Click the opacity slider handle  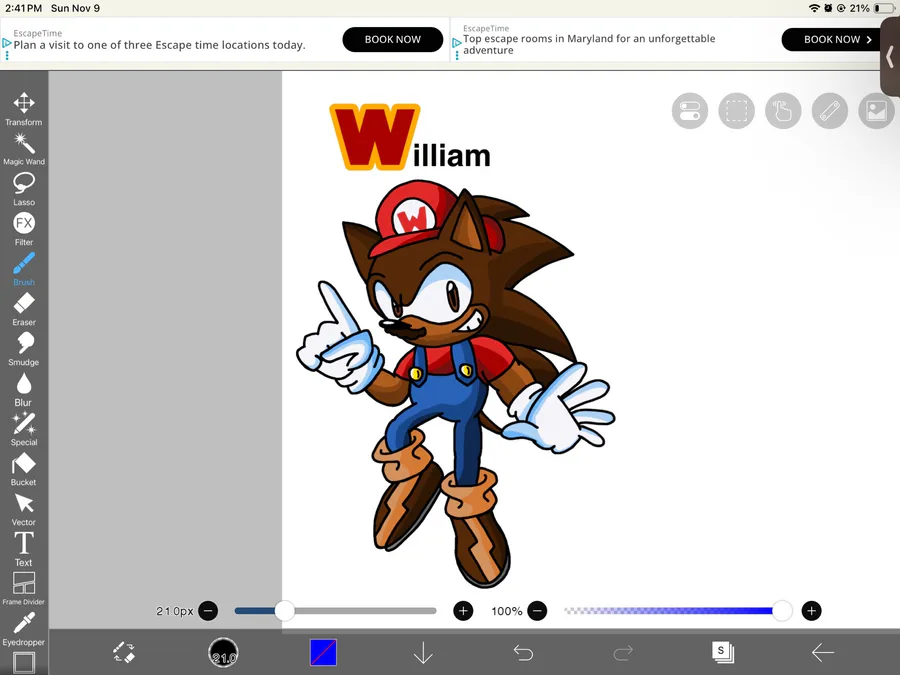(782, 611)
